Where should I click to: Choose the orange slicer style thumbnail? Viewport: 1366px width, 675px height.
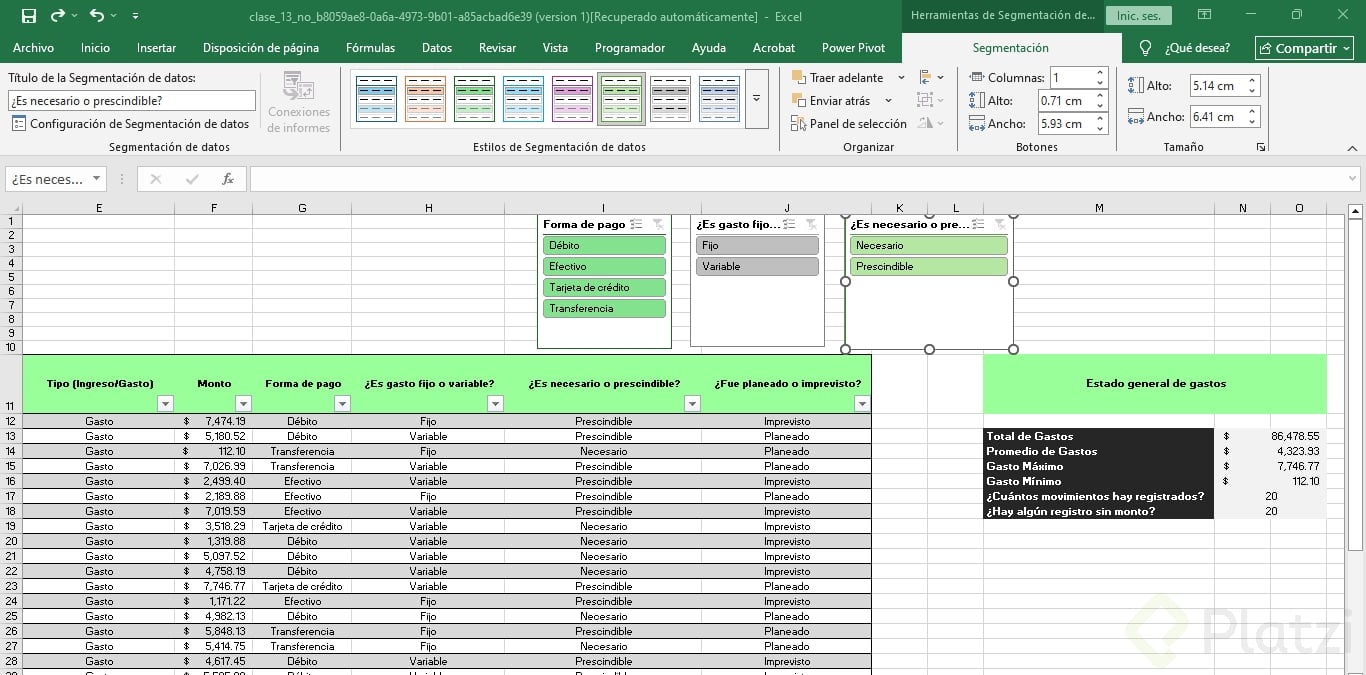click(425, 99)
